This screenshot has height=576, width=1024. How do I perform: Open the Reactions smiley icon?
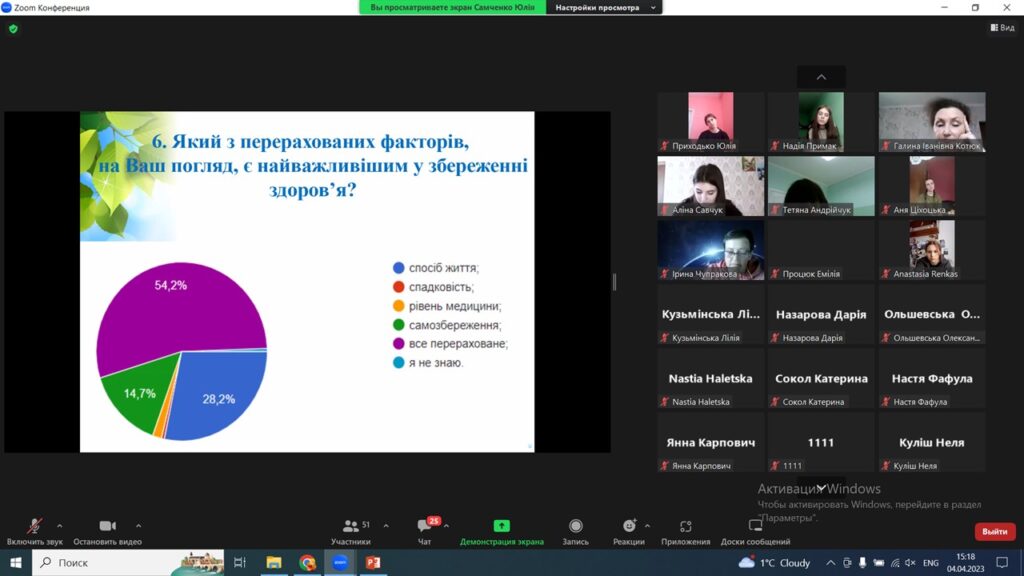tap(628, 526)
